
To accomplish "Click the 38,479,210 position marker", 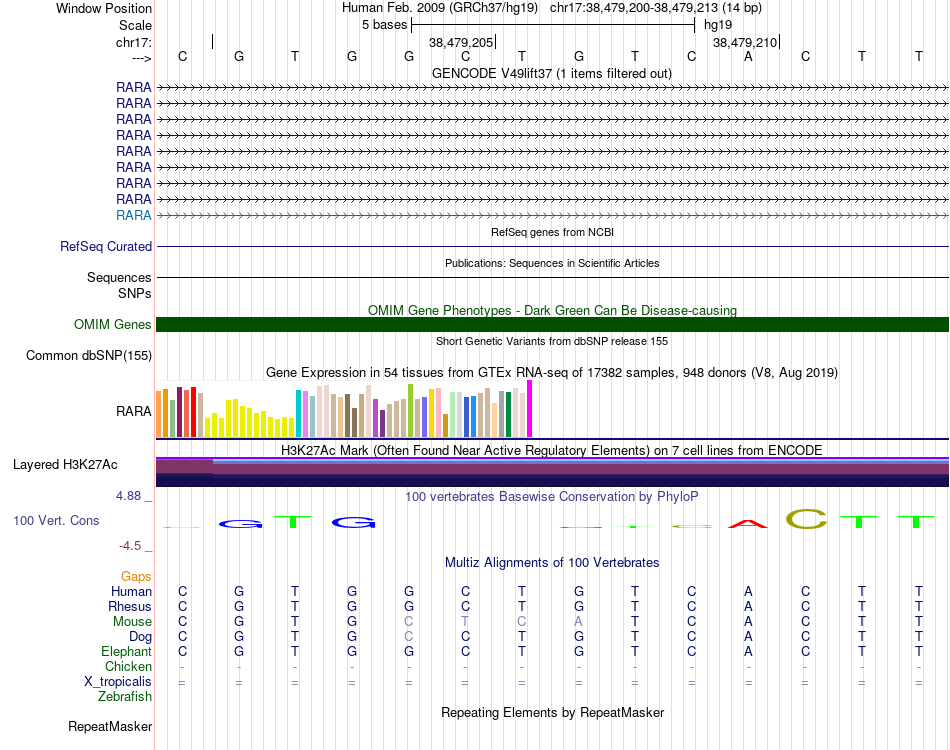I will 745,42.
